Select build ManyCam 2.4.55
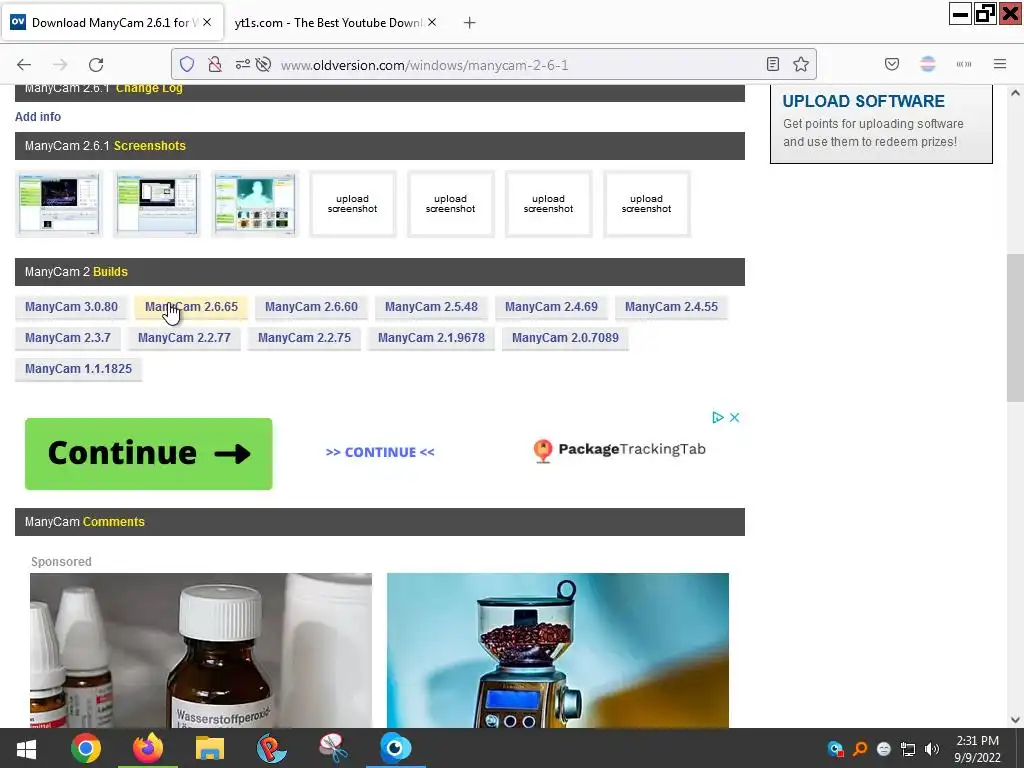This screenshot has width=1024, height=768. tap(671, 307)
